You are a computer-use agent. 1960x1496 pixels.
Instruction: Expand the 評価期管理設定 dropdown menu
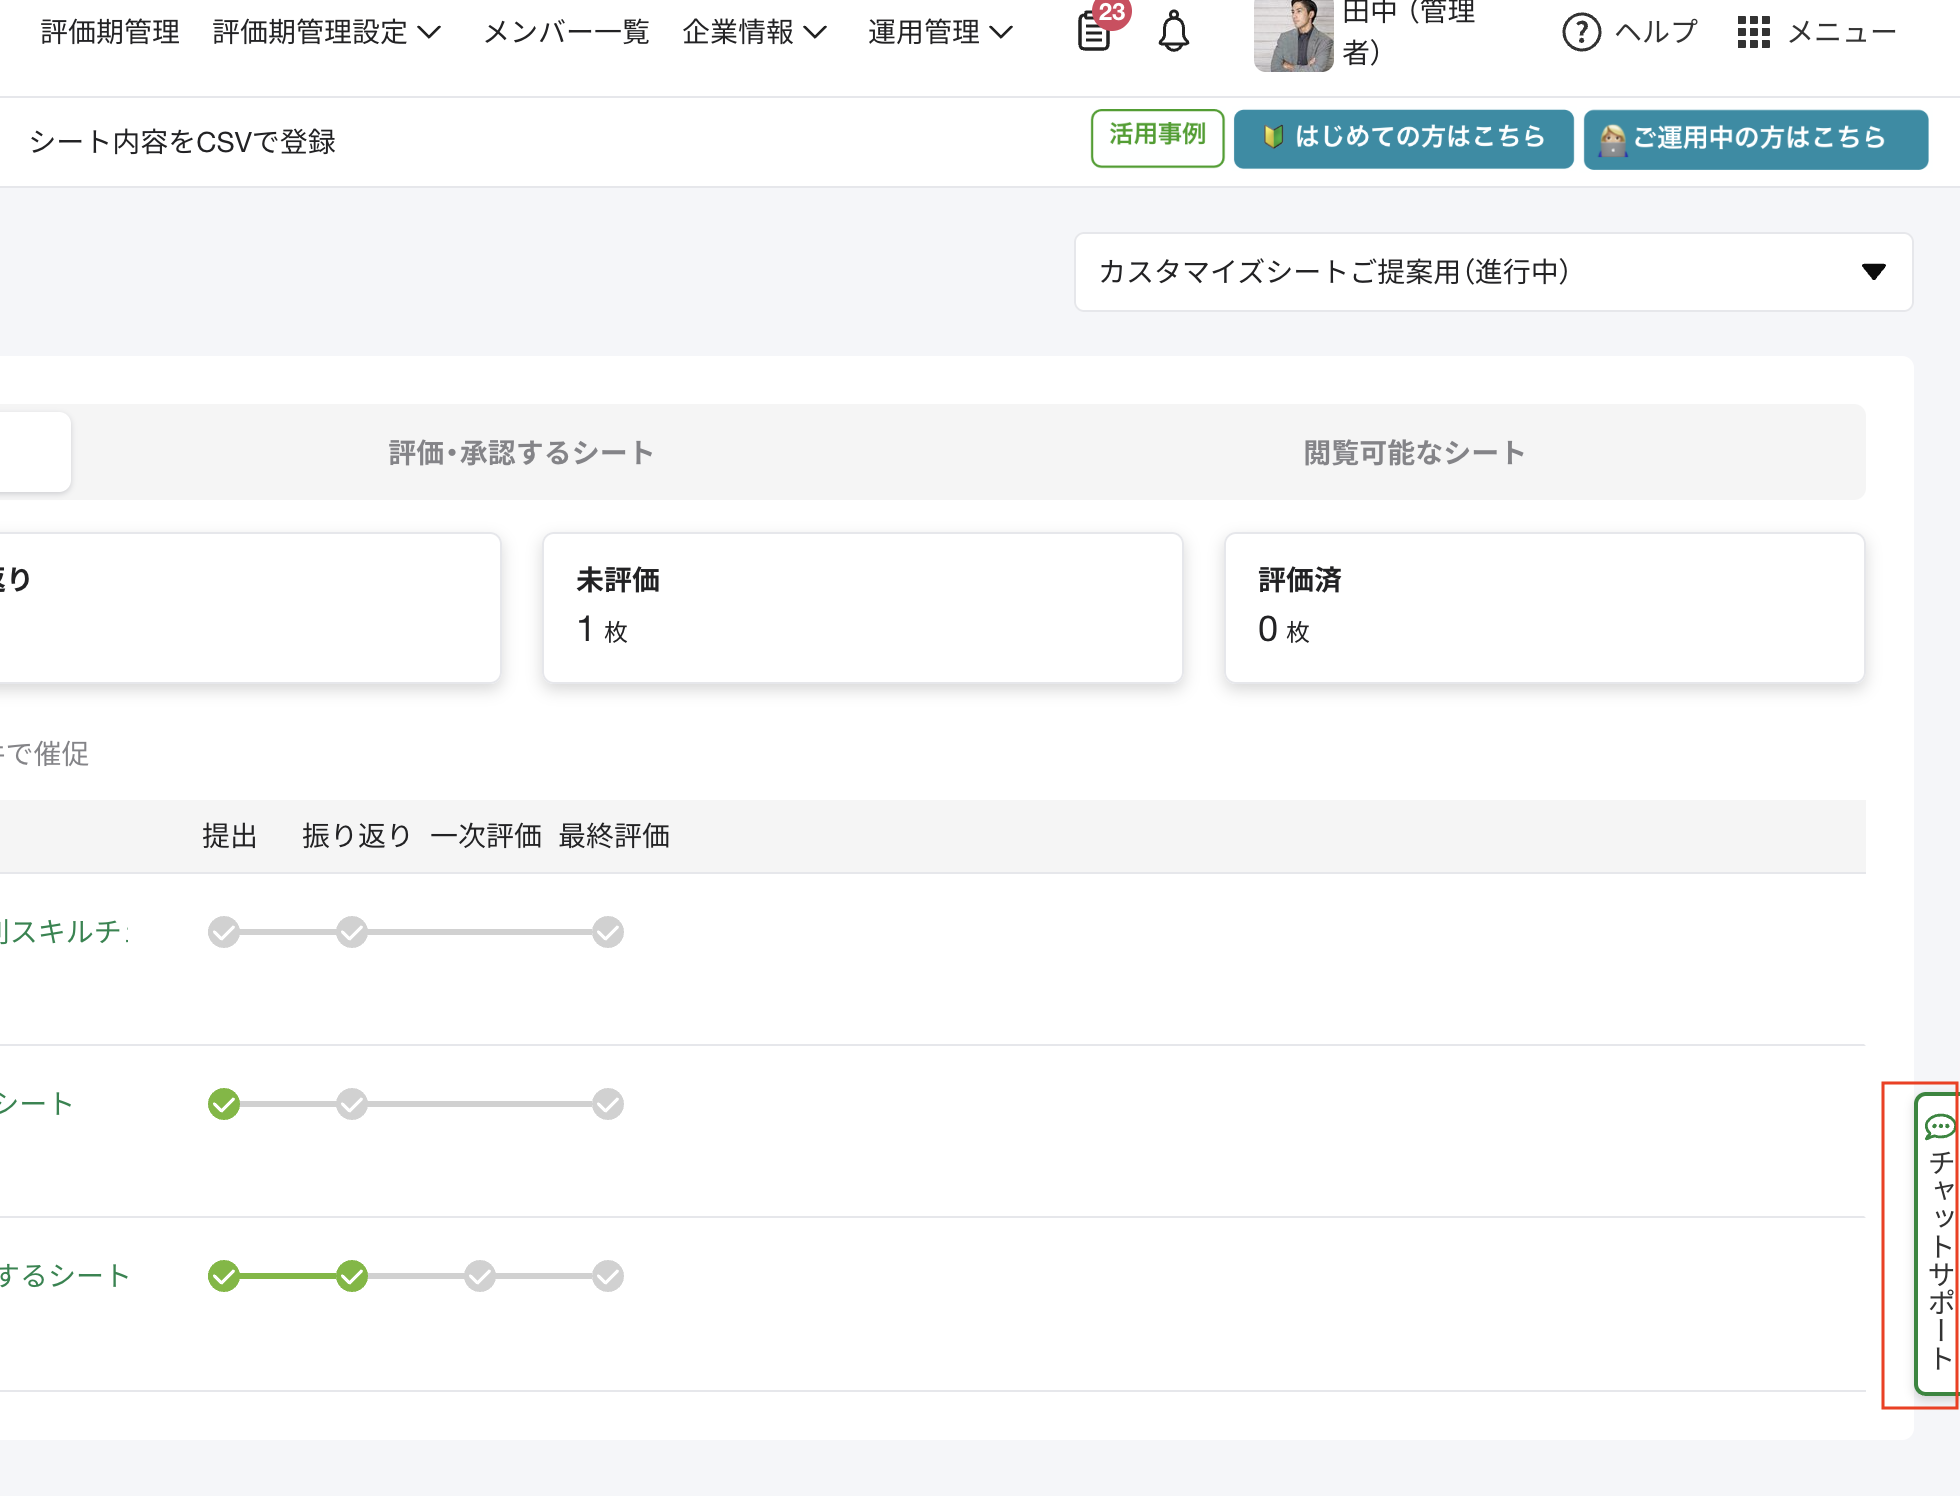326,32
